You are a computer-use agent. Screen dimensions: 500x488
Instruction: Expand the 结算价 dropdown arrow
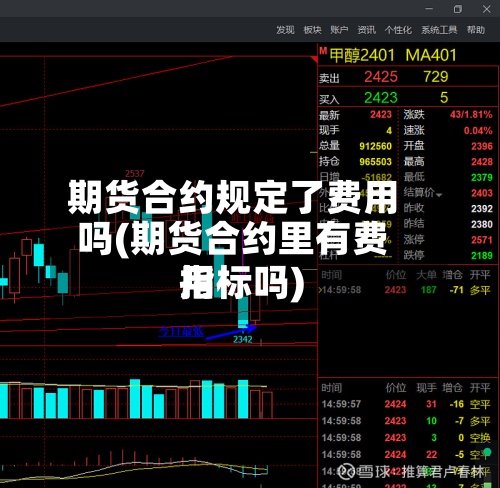(x=439, y=195)
